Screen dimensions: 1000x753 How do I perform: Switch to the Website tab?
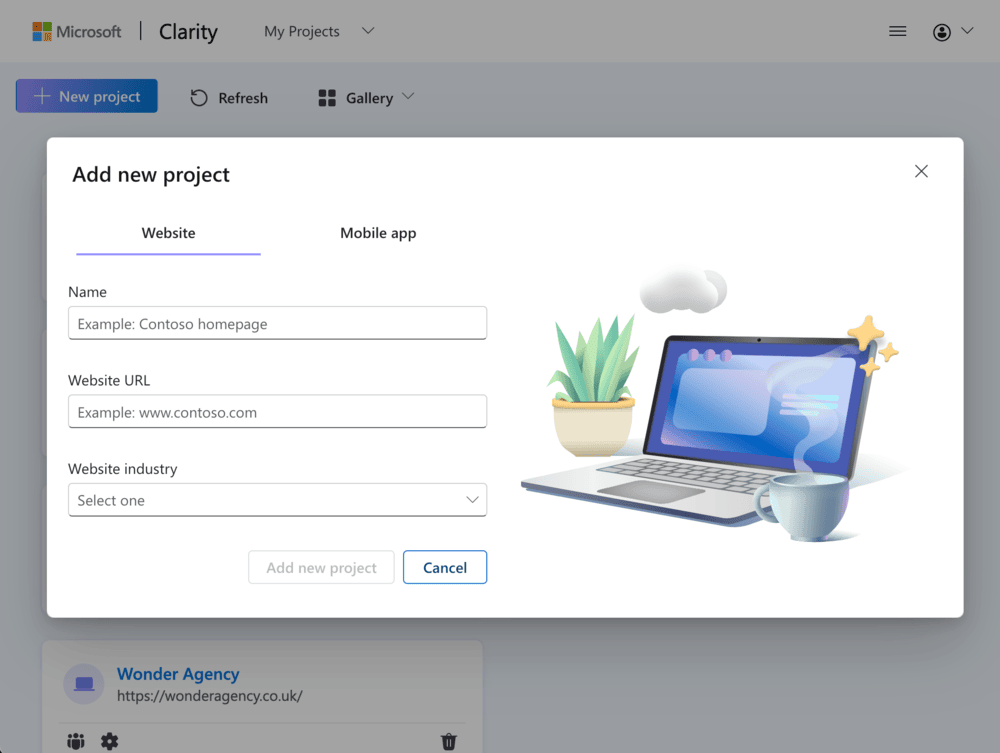(x=168, y=233)
